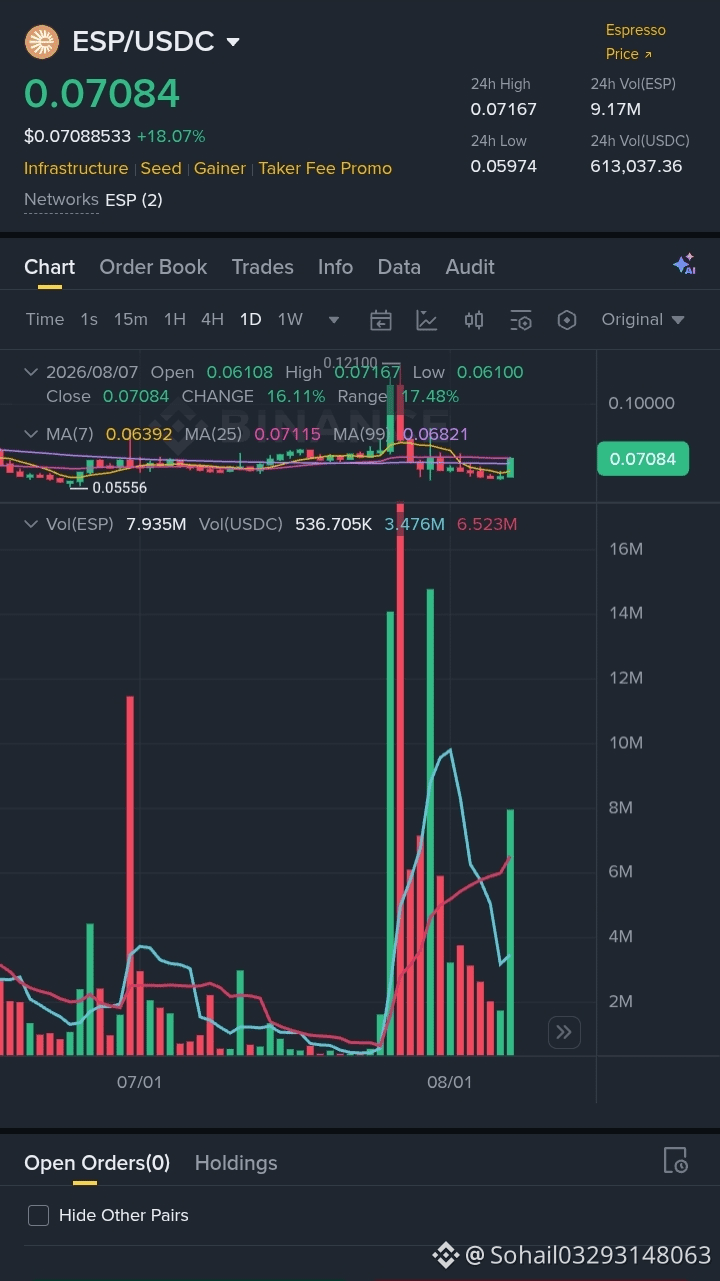The height and width of the screenshot is (1281, 720).
Task: Collapse the Vol(ESP) indicator legend row
Action: [32, 524]
